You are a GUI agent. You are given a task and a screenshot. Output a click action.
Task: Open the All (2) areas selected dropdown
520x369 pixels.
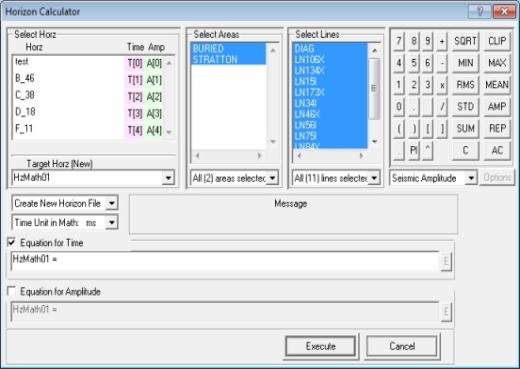click(x=272, y=178)
